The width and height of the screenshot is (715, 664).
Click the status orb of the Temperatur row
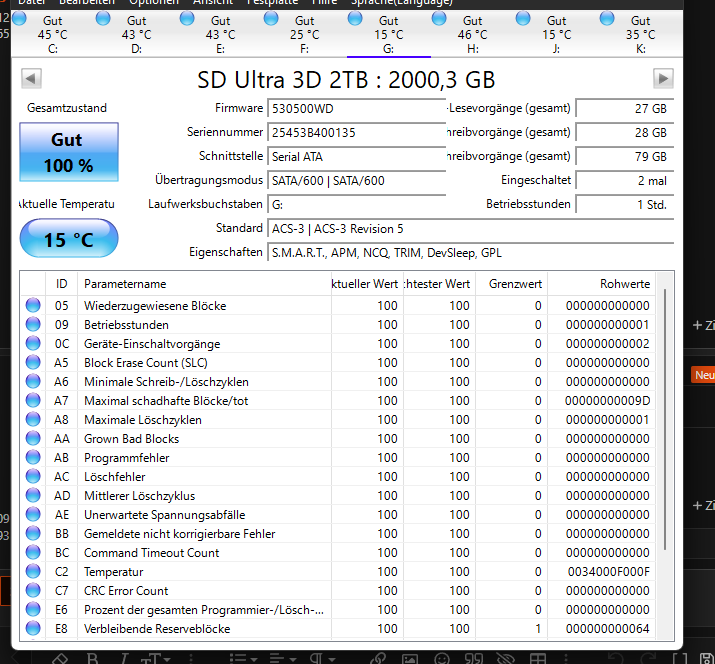pyautogui.click(x=33, y=571)
